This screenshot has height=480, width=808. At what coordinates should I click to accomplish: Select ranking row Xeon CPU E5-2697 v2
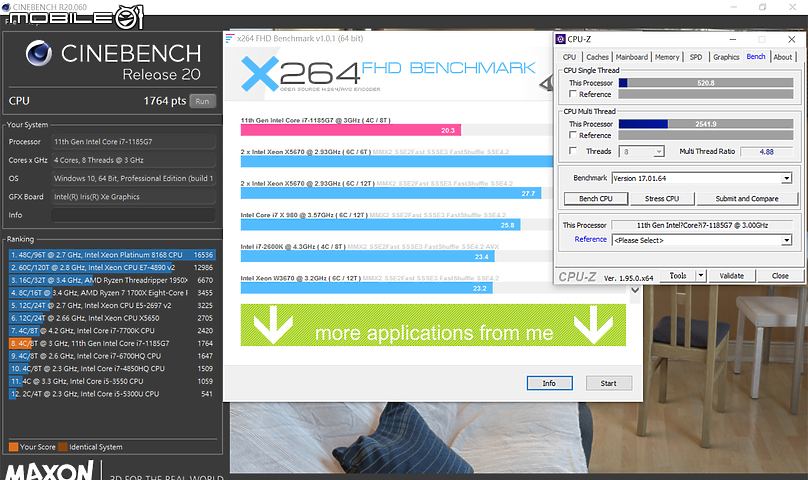point(112,305)
